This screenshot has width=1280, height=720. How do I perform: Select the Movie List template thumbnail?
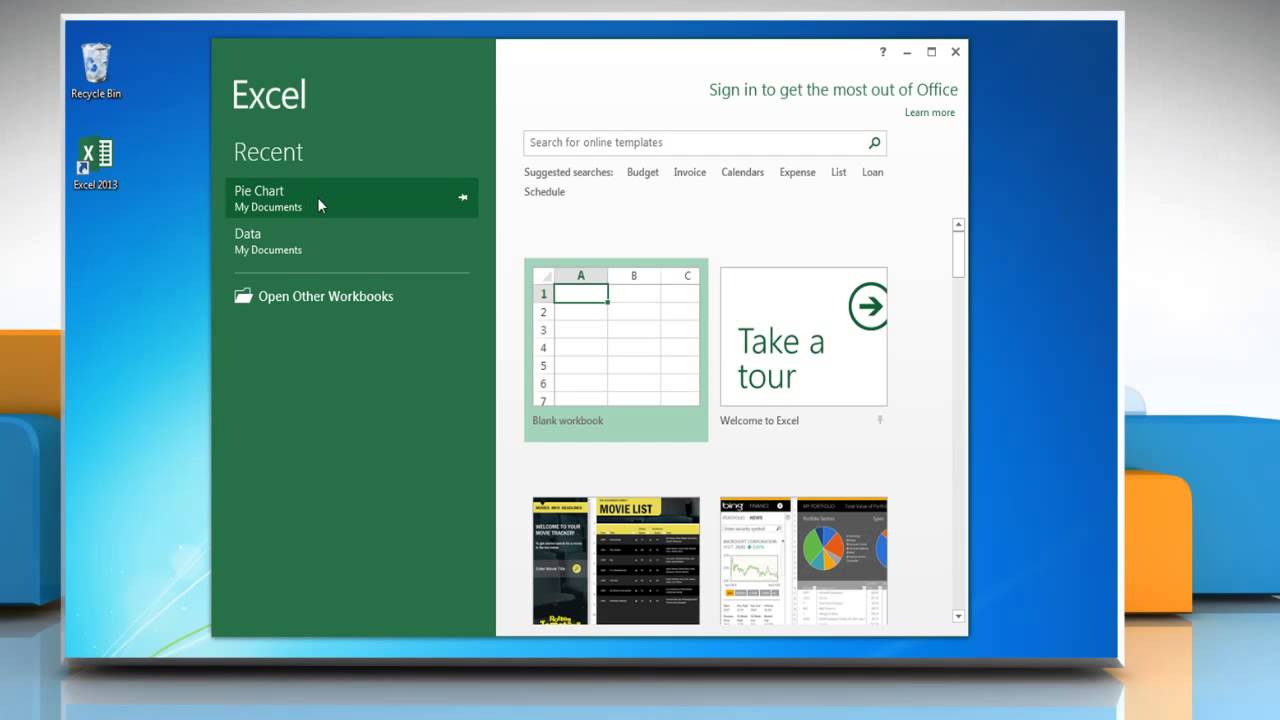click(x=616, y=561)
